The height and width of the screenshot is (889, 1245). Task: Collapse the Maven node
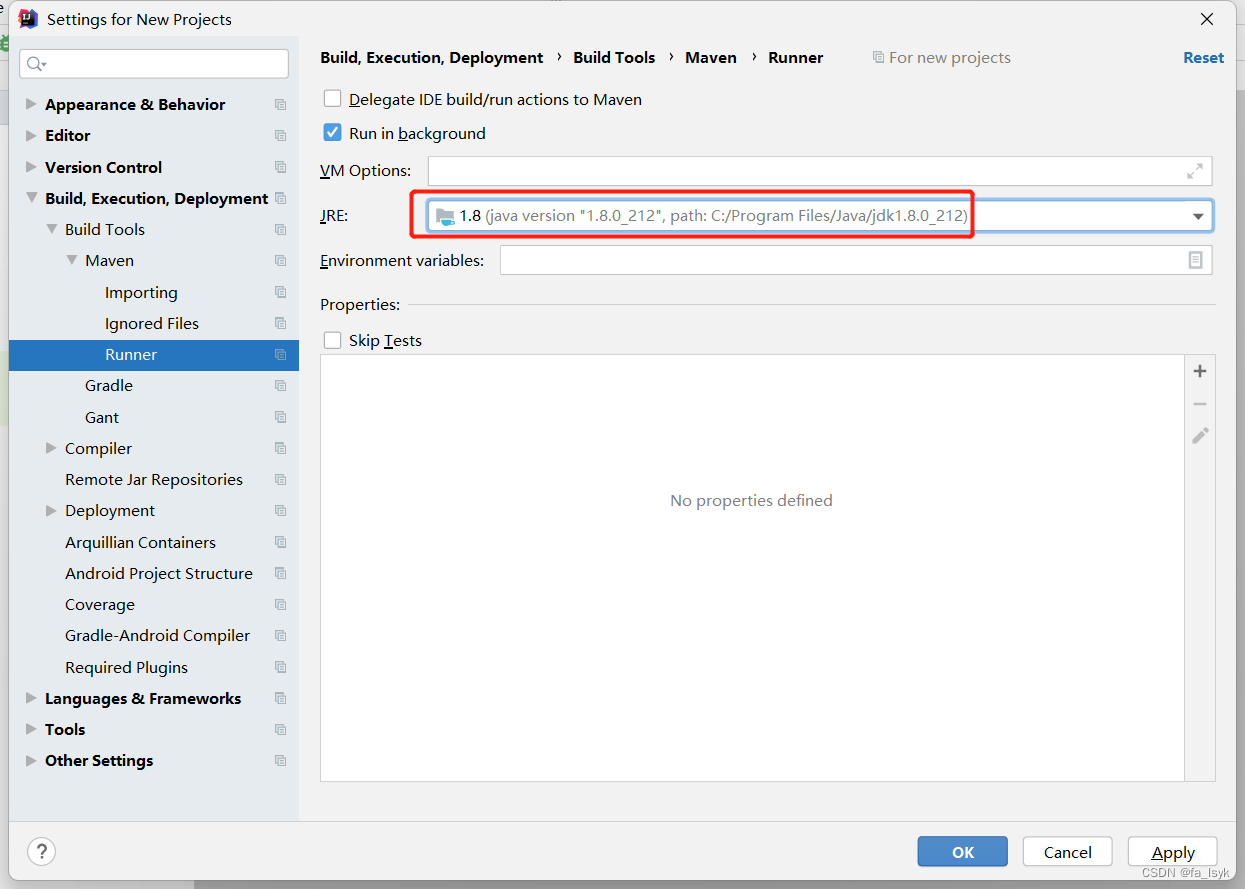[x=71, y=260]
